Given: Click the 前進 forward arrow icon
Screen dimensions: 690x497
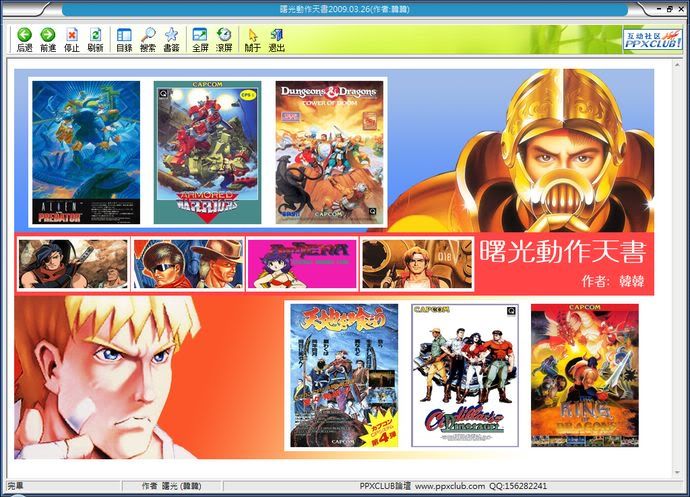Looking at the screenshot, I should click(48, 34).
